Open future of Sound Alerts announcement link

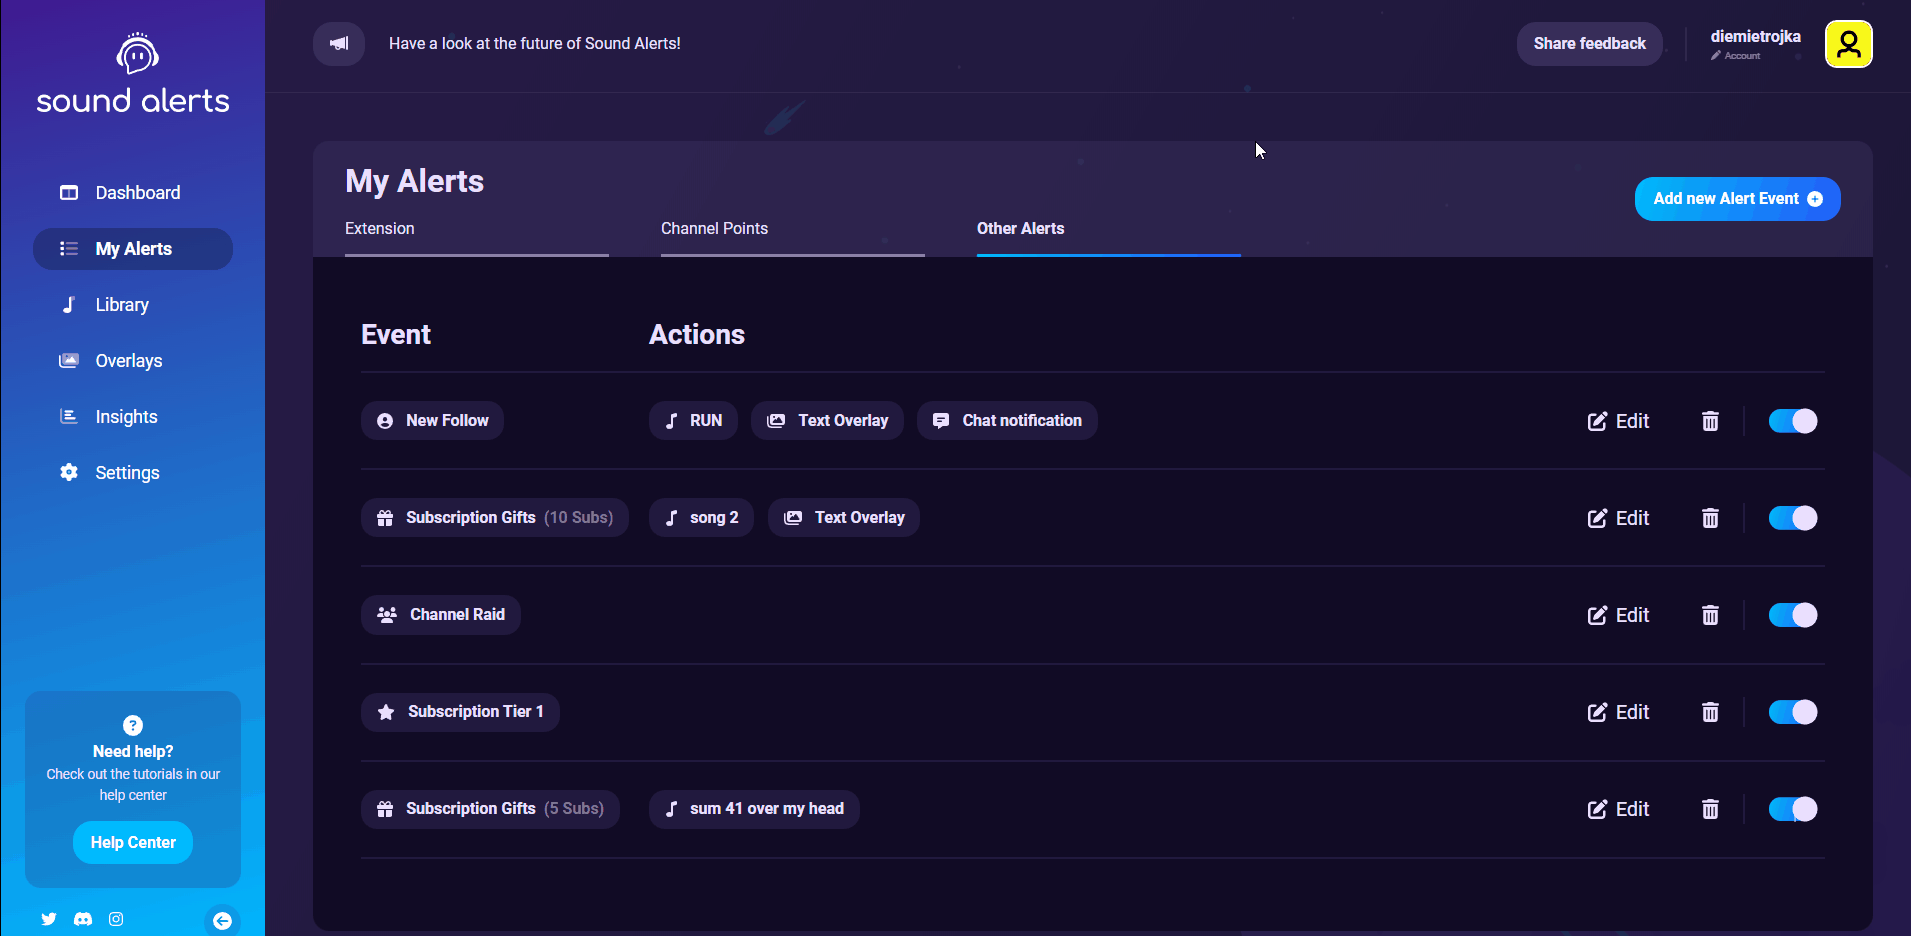click(x=535, y=44)
